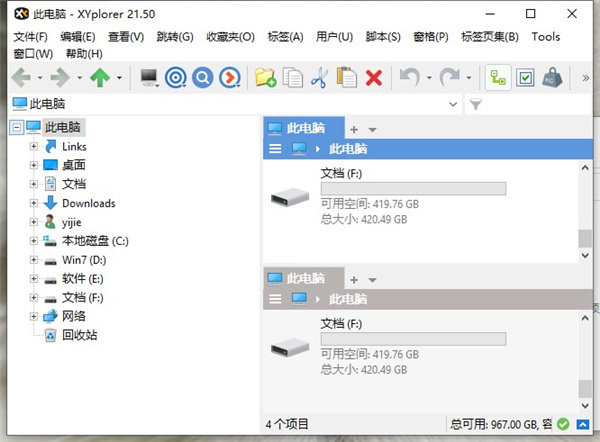Open lower pane tab list dropdown
Viewport: 600px width, 442px height.
372,280
